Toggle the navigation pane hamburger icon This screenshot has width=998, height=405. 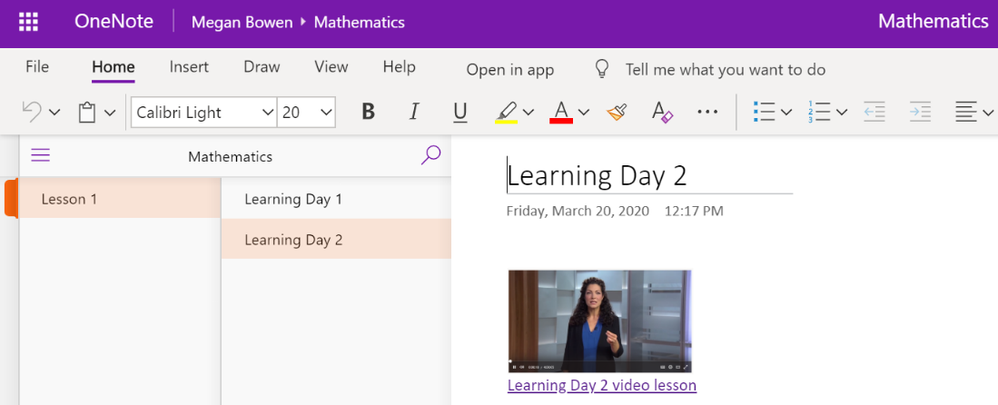(x=41, y=155)
